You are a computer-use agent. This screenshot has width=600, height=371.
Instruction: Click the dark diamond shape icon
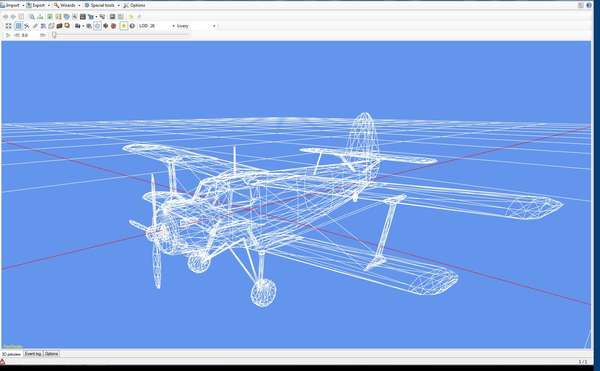(106, 26)
